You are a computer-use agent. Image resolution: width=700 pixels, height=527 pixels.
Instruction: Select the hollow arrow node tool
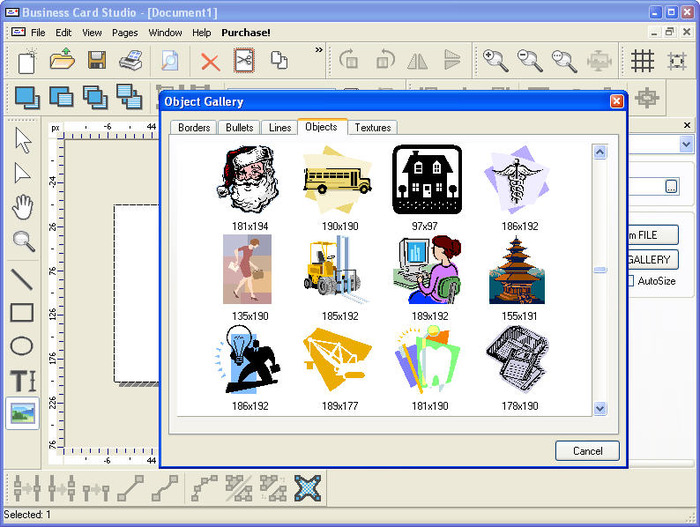(x=22, y=173)
